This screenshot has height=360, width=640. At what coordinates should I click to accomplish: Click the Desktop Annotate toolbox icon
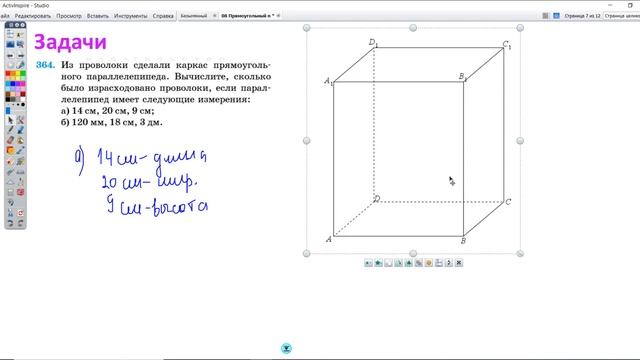(x=10, y=44)
